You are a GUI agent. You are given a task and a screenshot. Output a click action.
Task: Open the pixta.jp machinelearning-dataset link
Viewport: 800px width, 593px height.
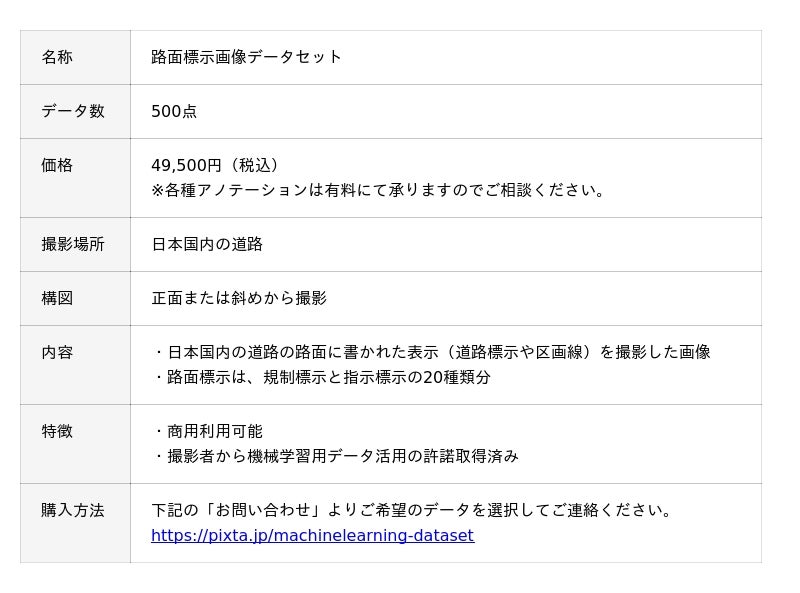312,536
